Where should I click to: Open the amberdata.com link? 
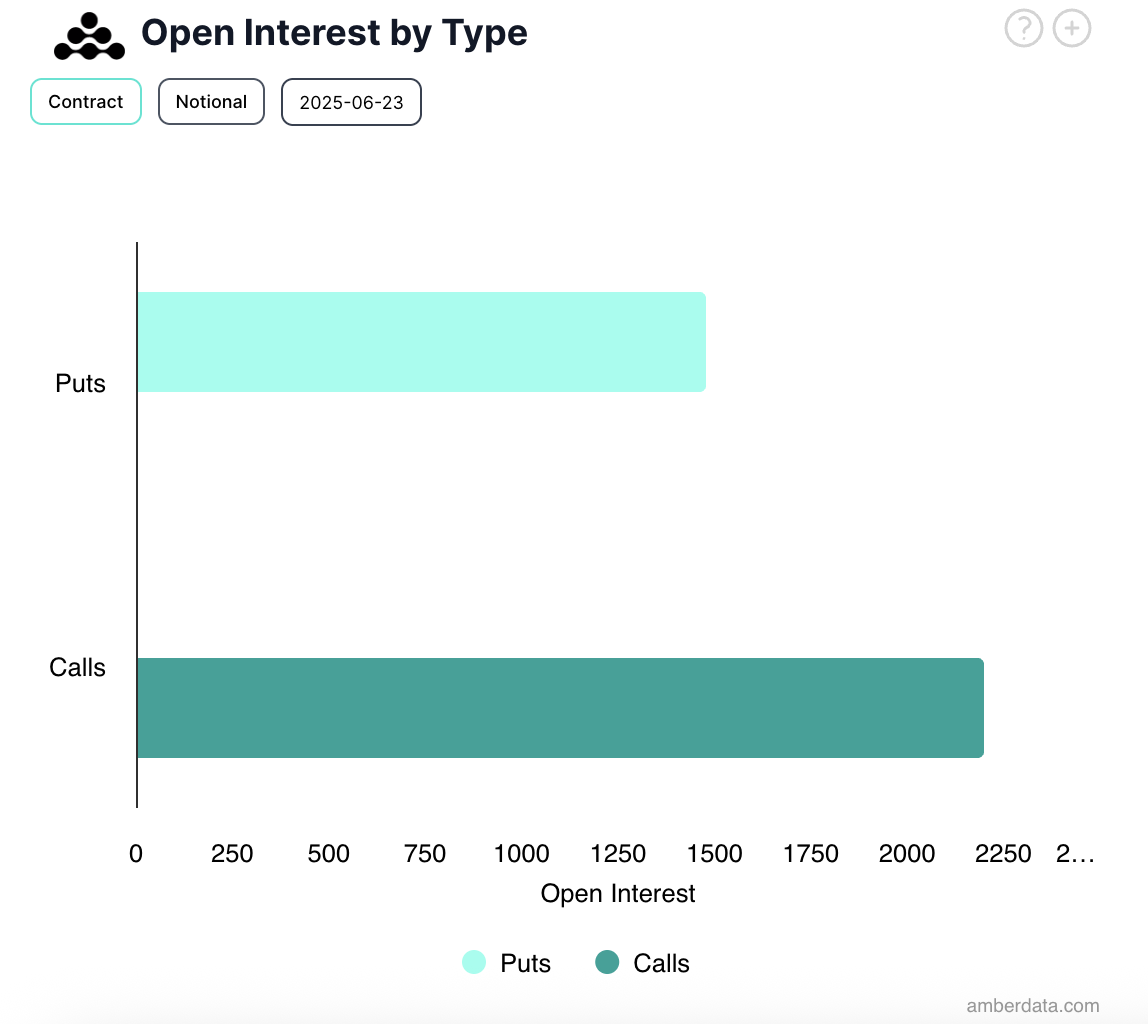(x=1032, y=1006)
